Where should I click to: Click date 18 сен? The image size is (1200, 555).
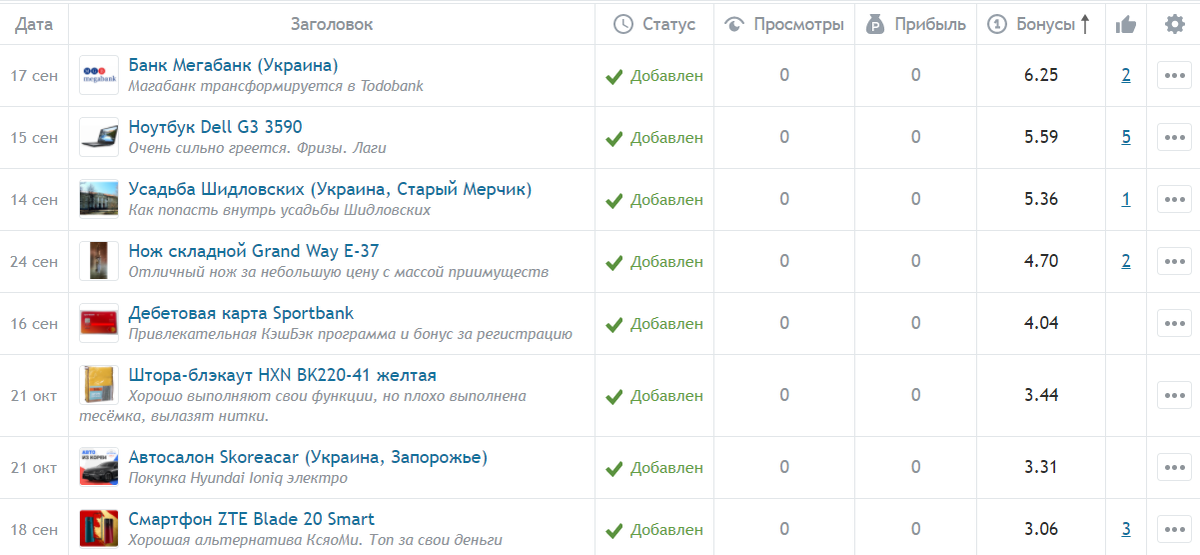pyautogui.click(x=34, y=530)
